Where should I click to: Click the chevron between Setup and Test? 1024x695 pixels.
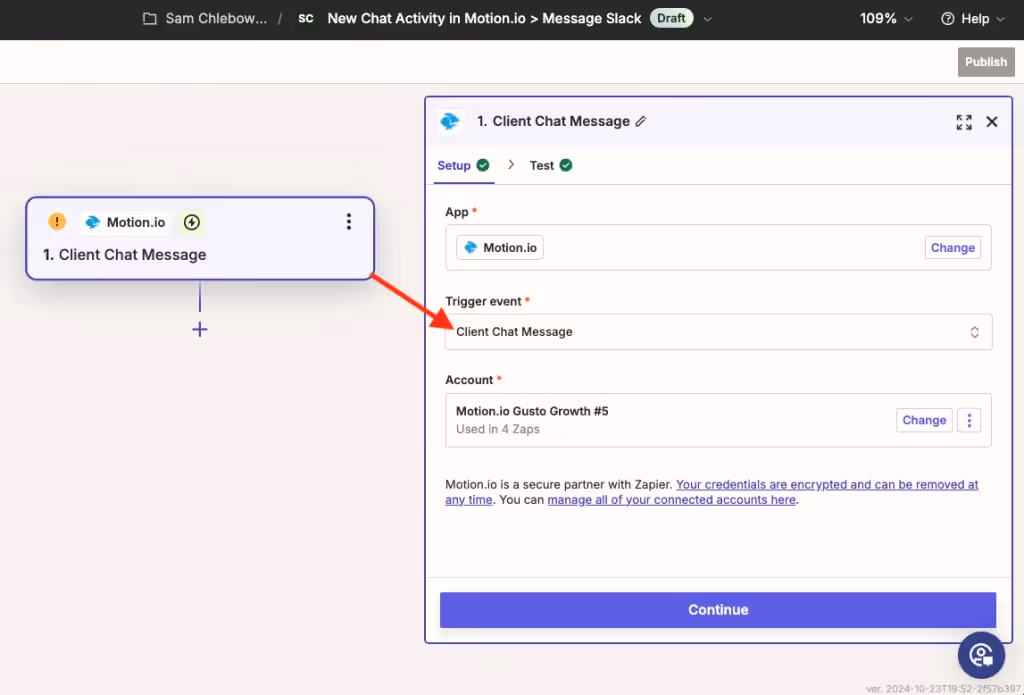click(x=511, y=165)
